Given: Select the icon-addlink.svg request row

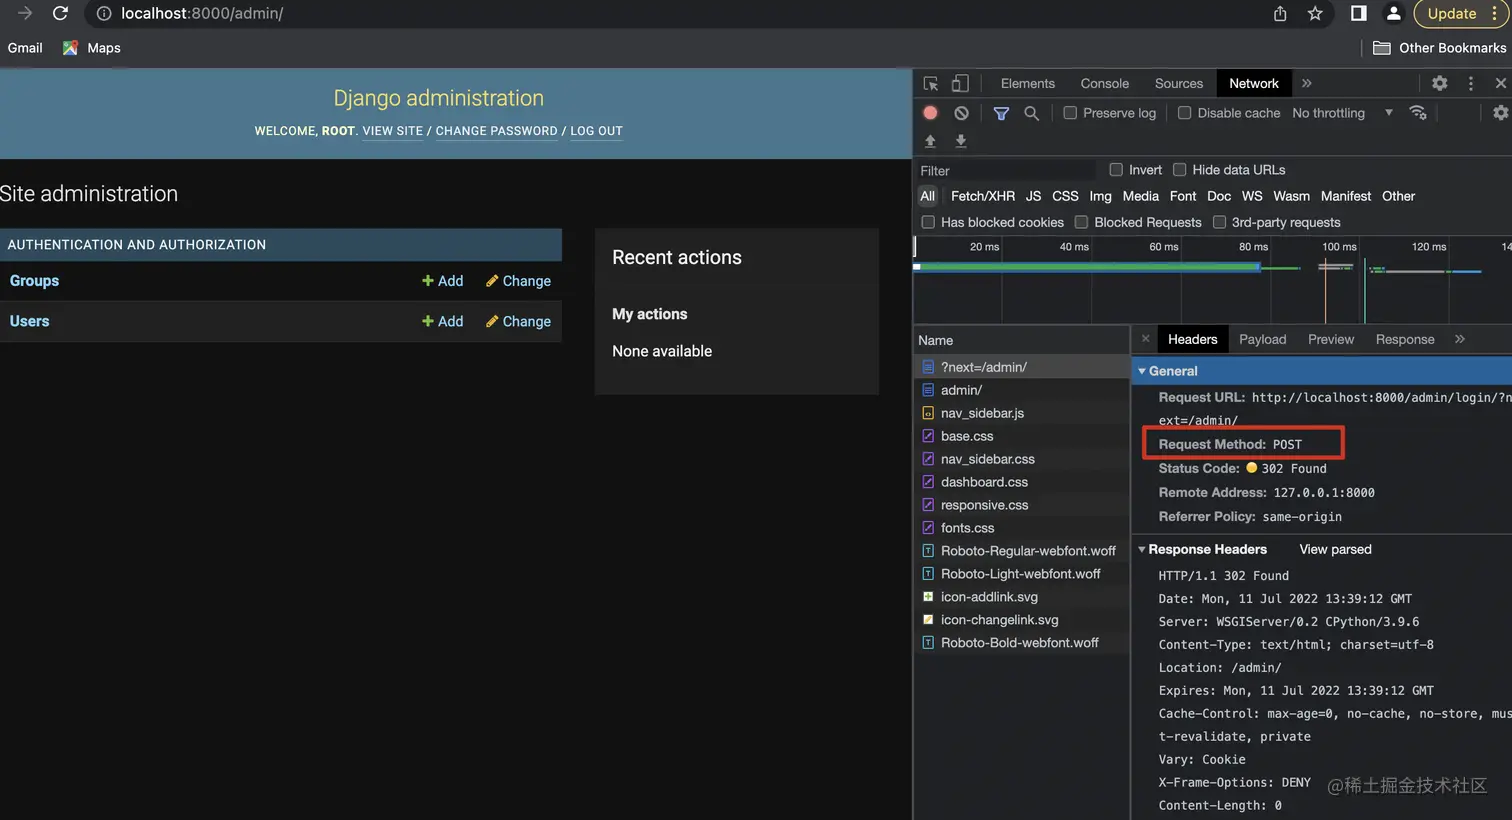Looking at the screenshot, I should pyautogui.click(x=1021, y=597).
